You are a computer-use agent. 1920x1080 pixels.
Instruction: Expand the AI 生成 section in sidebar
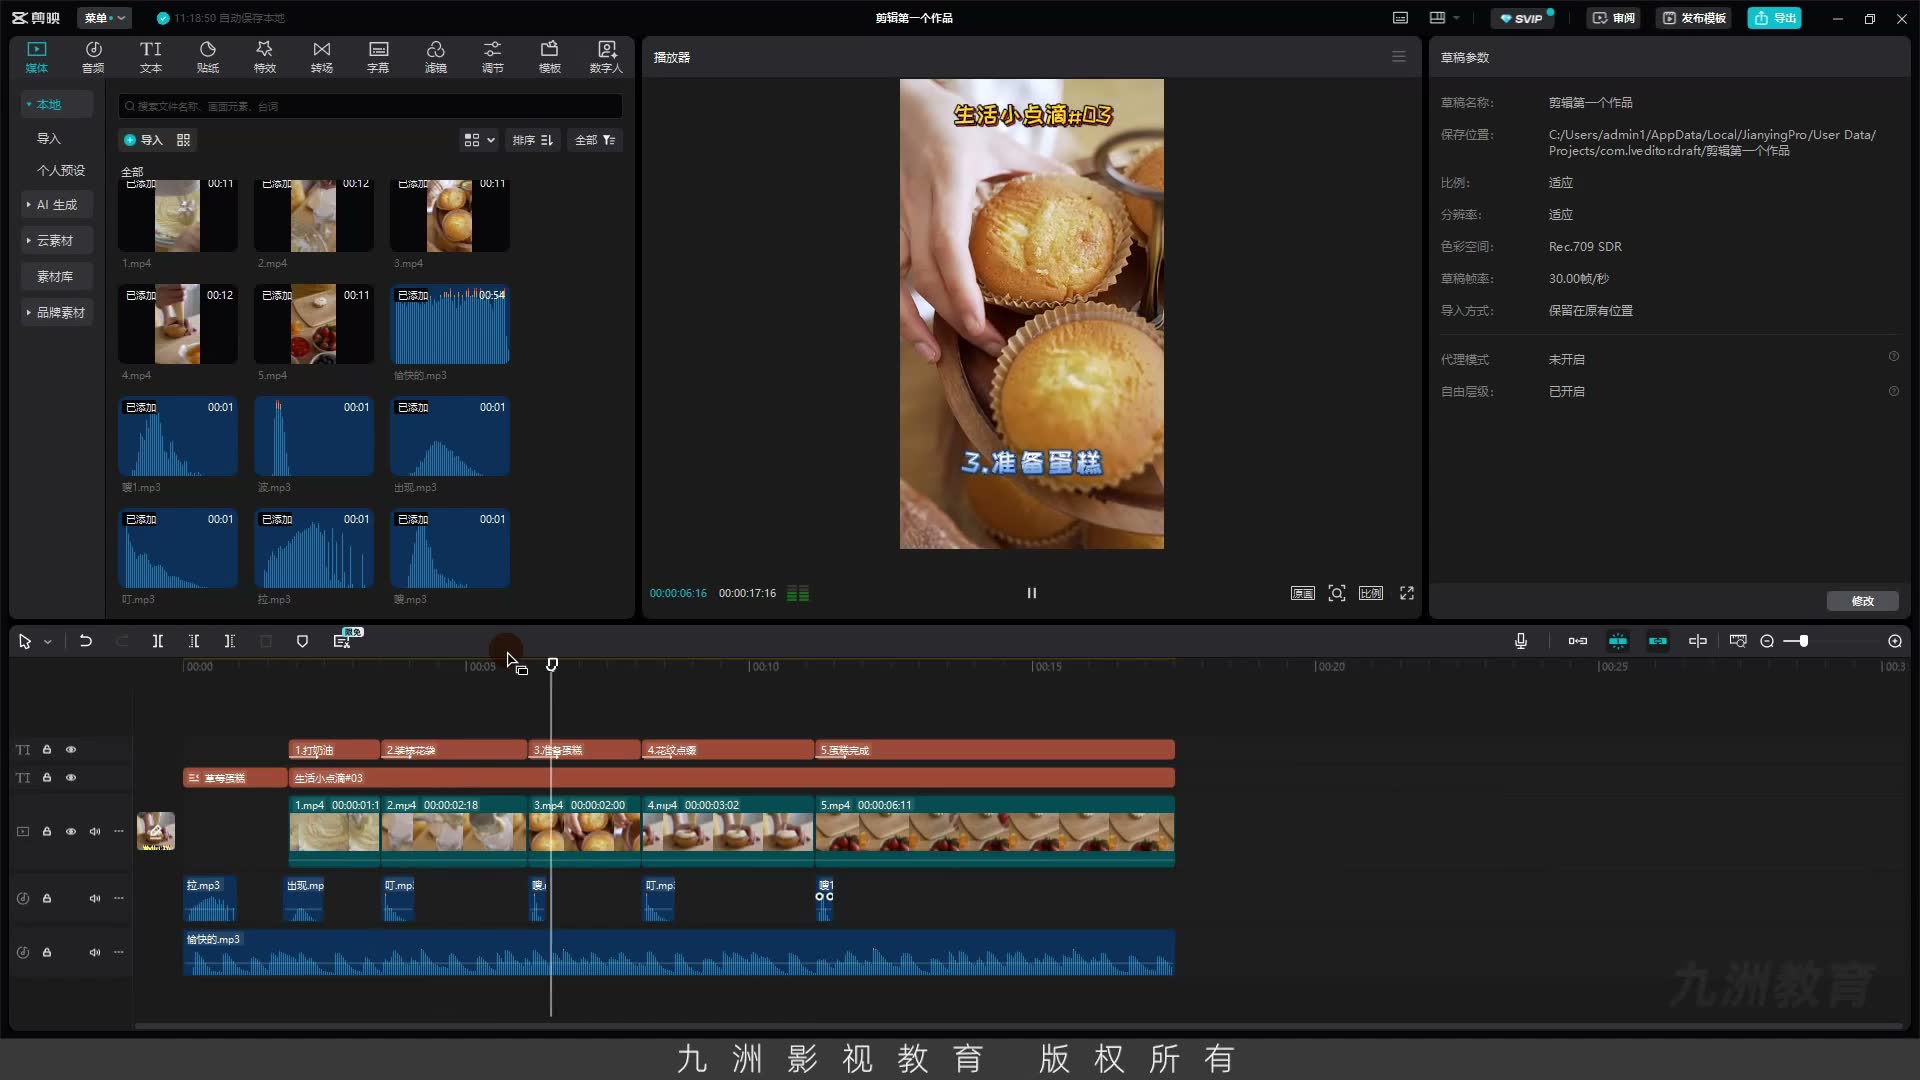[57, 205]
